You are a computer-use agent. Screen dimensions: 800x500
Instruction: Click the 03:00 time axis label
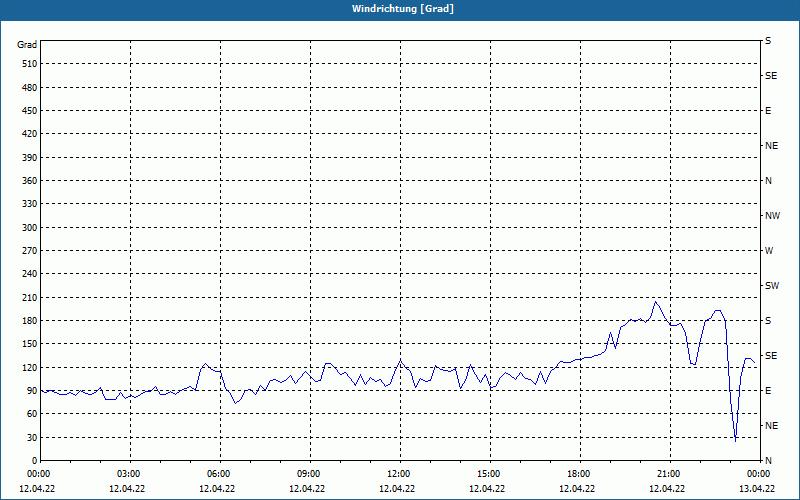coord(130,474)
